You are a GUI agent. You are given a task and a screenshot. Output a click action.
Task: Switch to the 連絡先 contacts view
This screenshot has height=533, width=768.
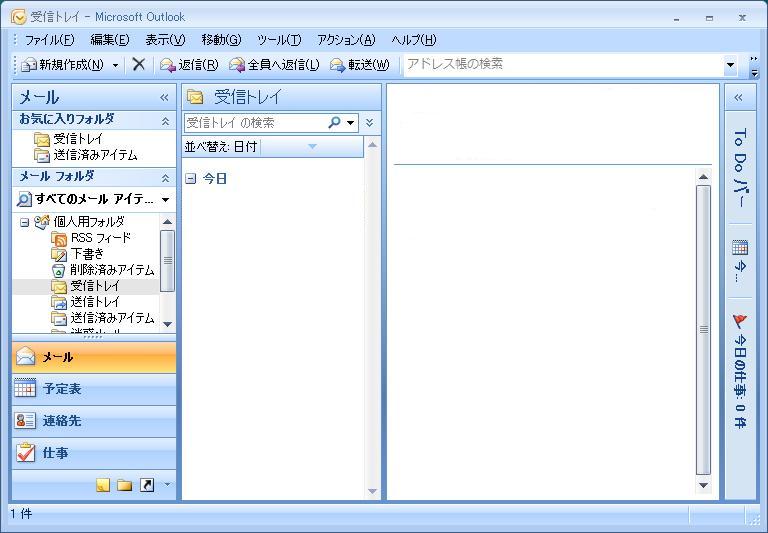point(94,421)
